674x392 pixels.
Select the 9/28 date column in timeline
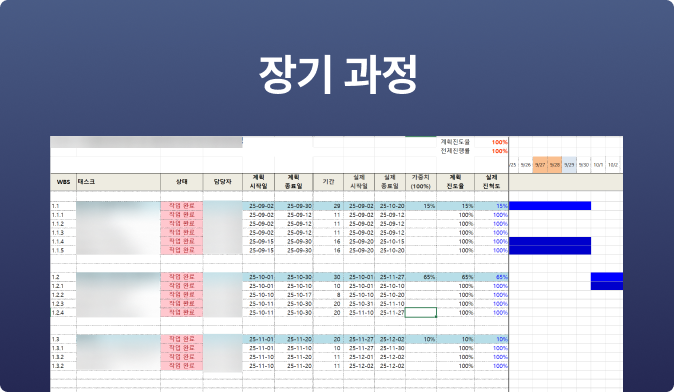(x=555, y=165)
